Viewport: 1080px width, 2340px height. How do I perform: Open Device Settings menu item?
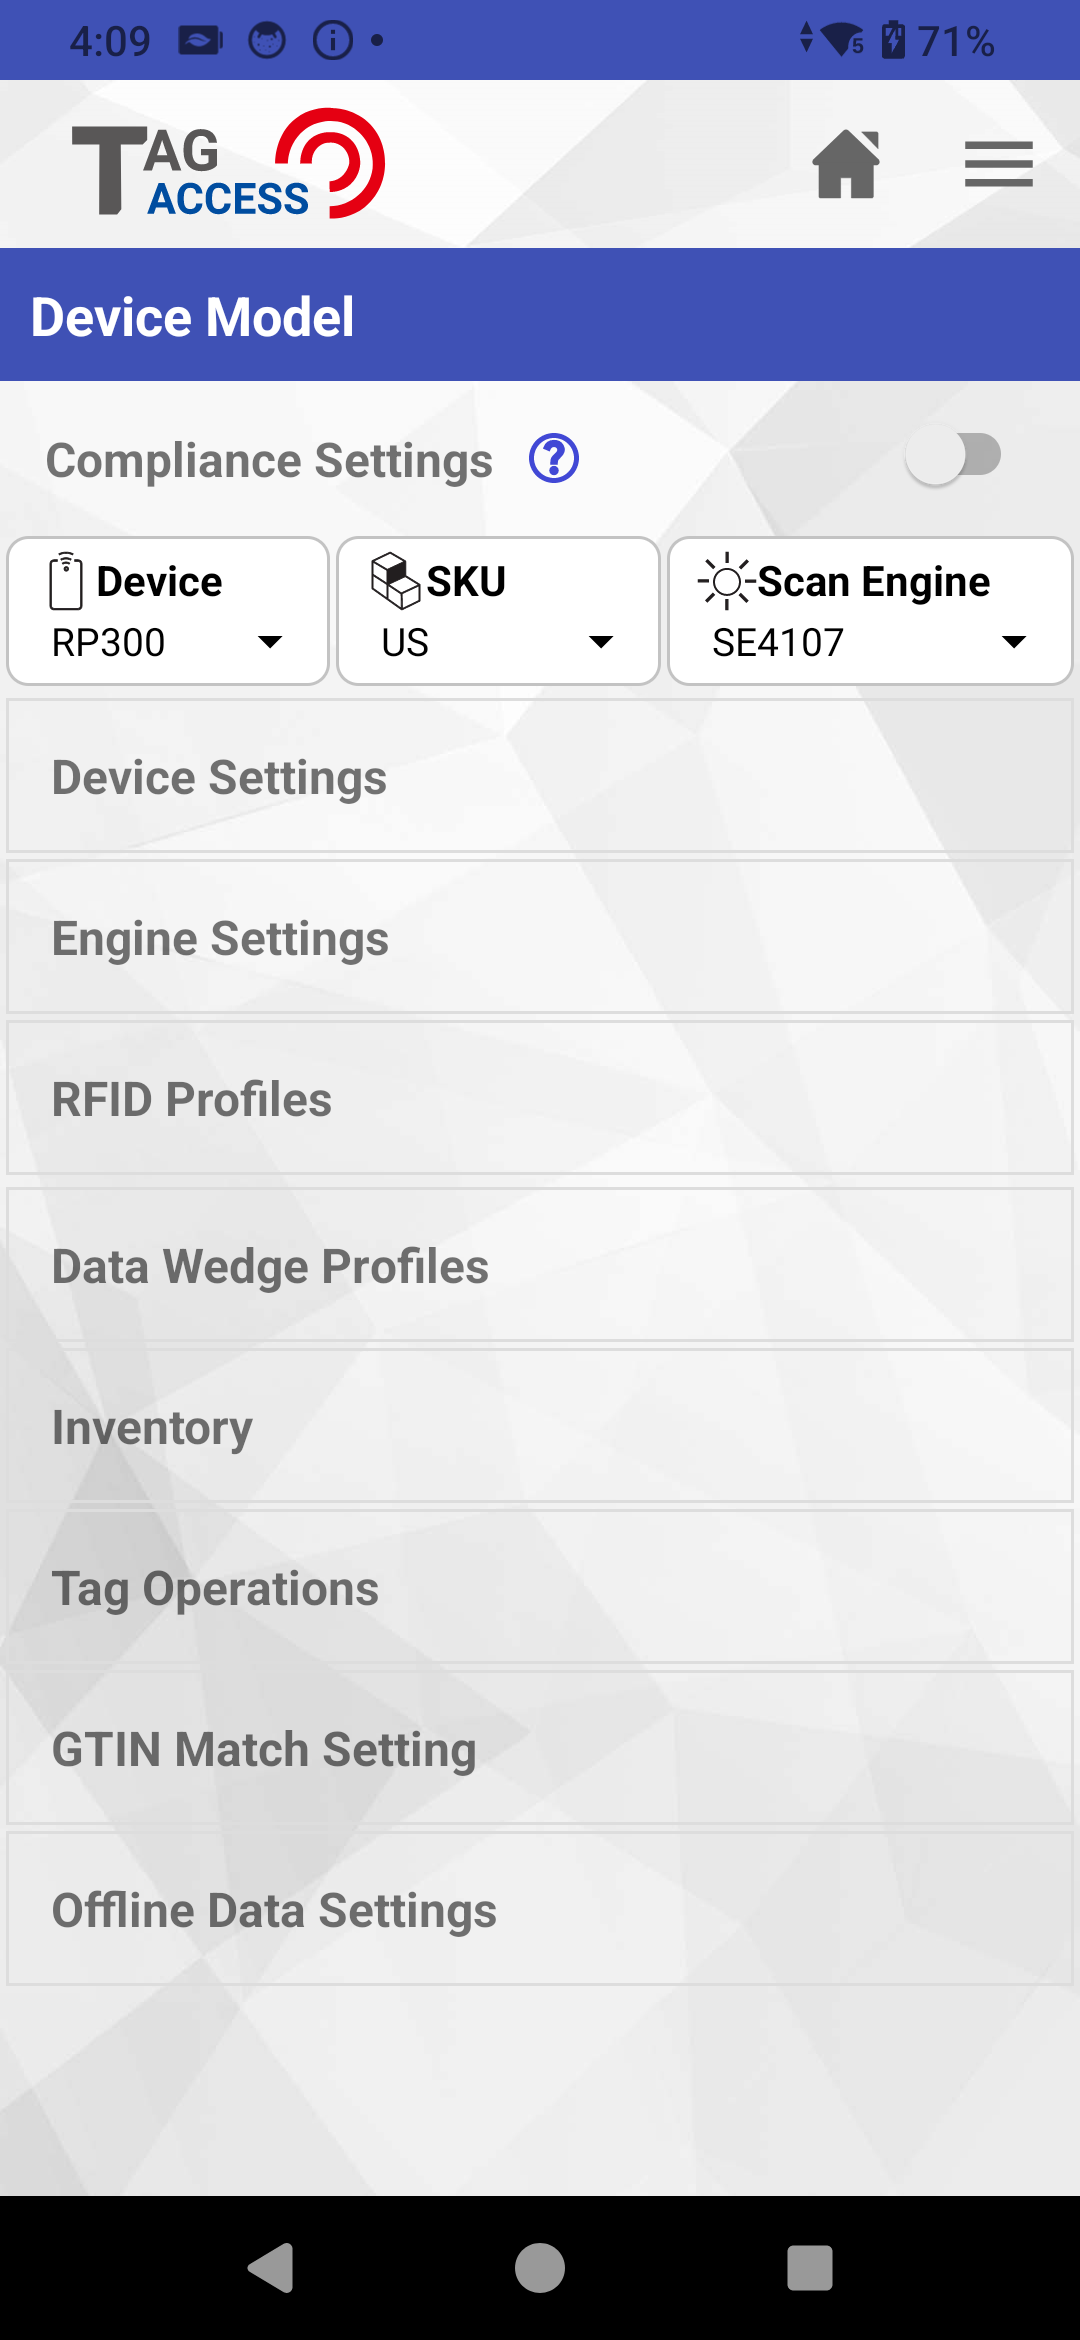click(x=540, y=777)
